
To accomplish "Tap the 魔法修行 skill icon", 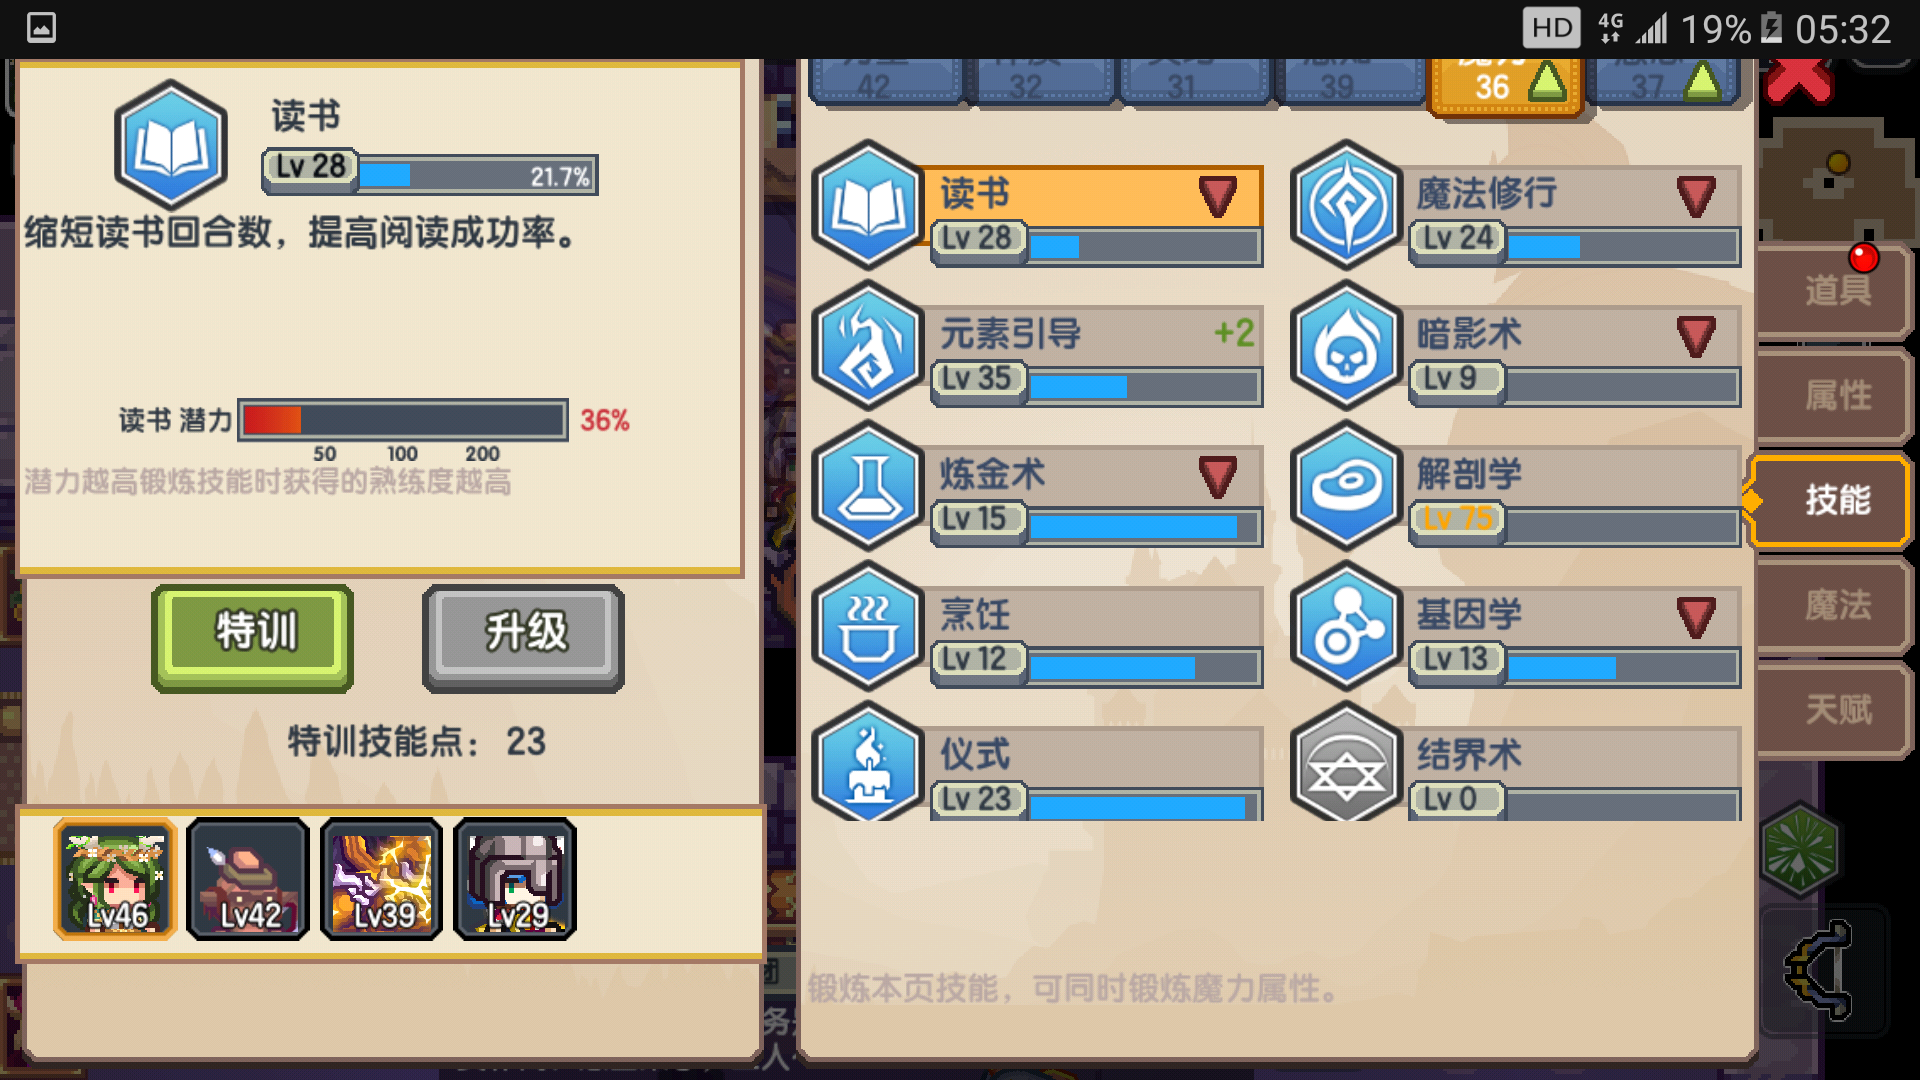I will [1346, 206].
